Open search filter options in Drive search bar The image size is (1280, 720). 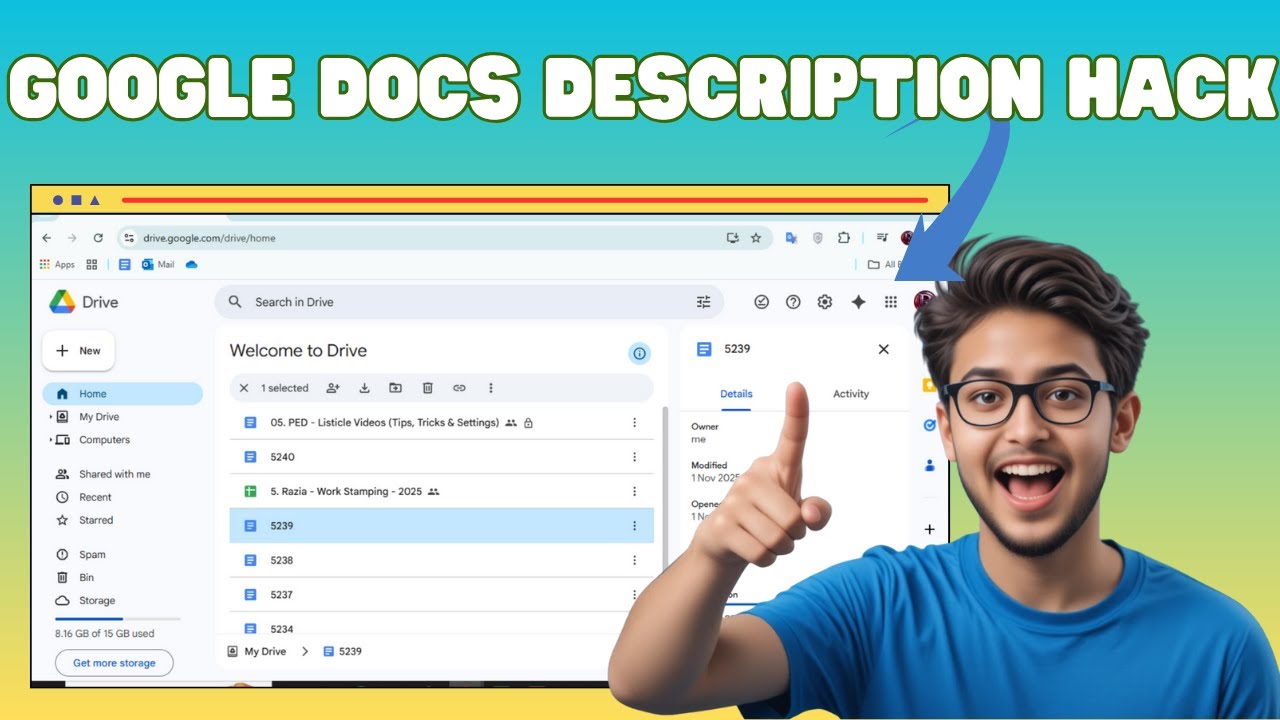(704, 302)
